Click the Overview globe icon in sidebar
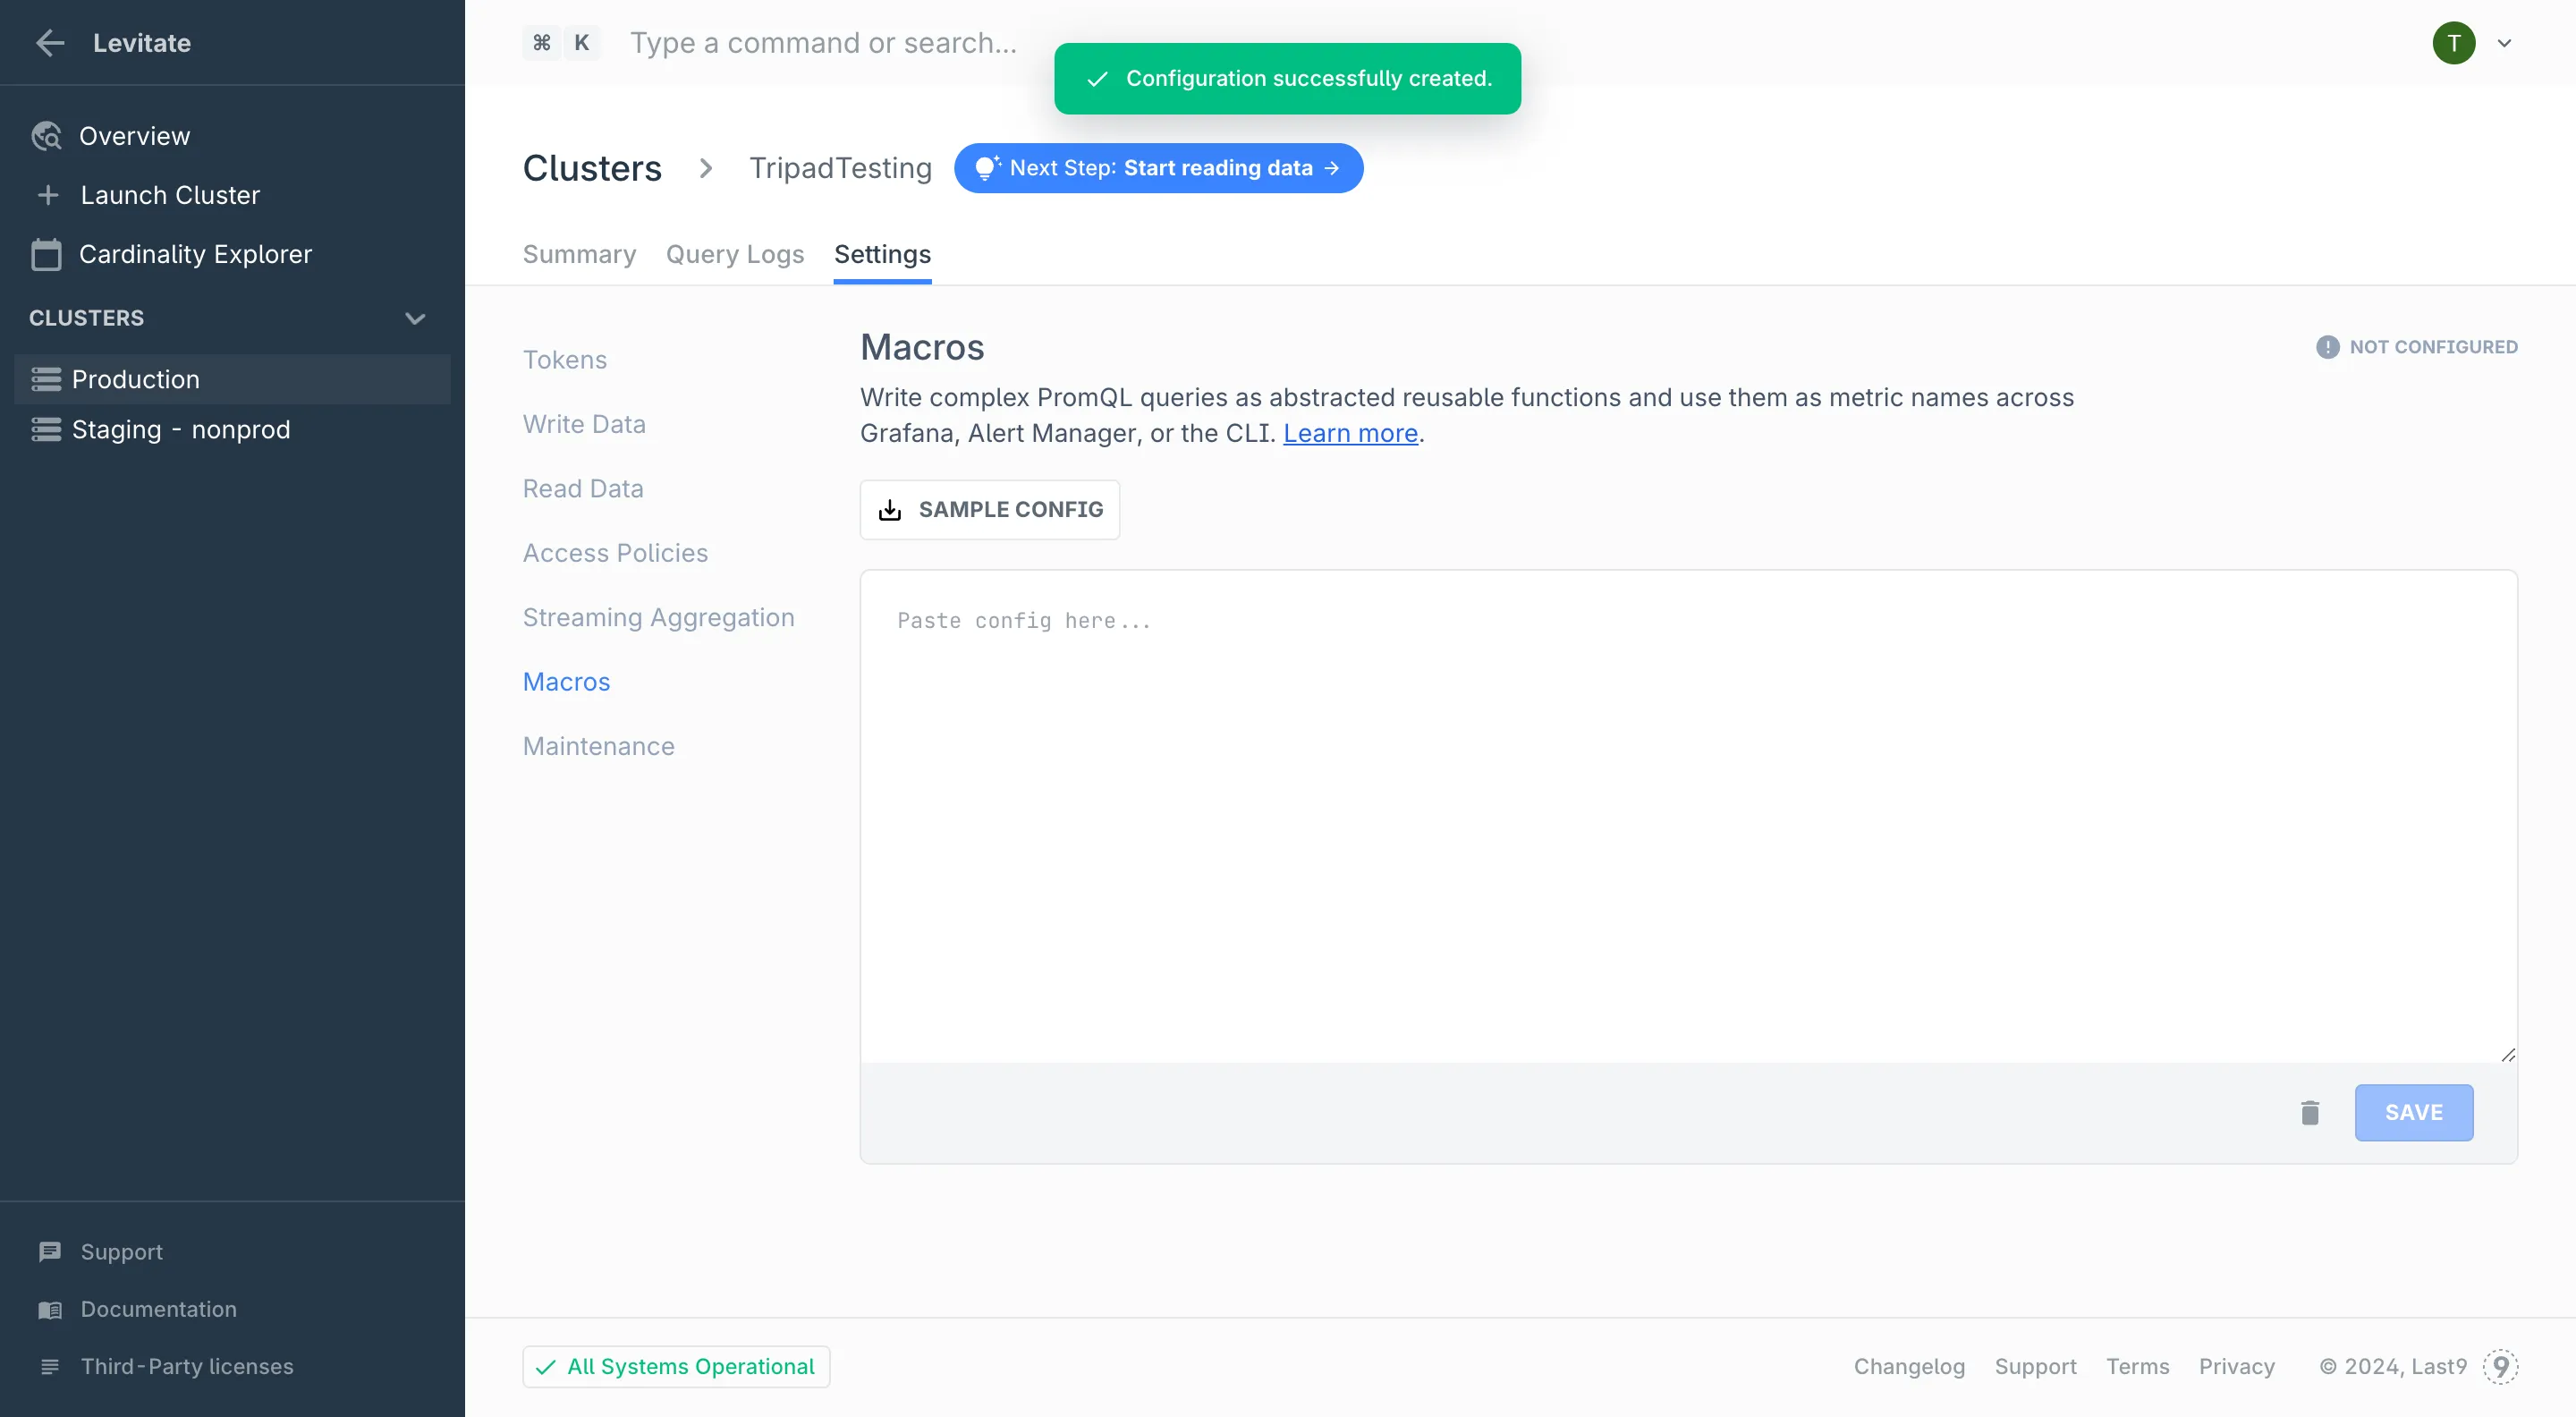Viewport: 2576px width, 1417px height. pos(46,136)
